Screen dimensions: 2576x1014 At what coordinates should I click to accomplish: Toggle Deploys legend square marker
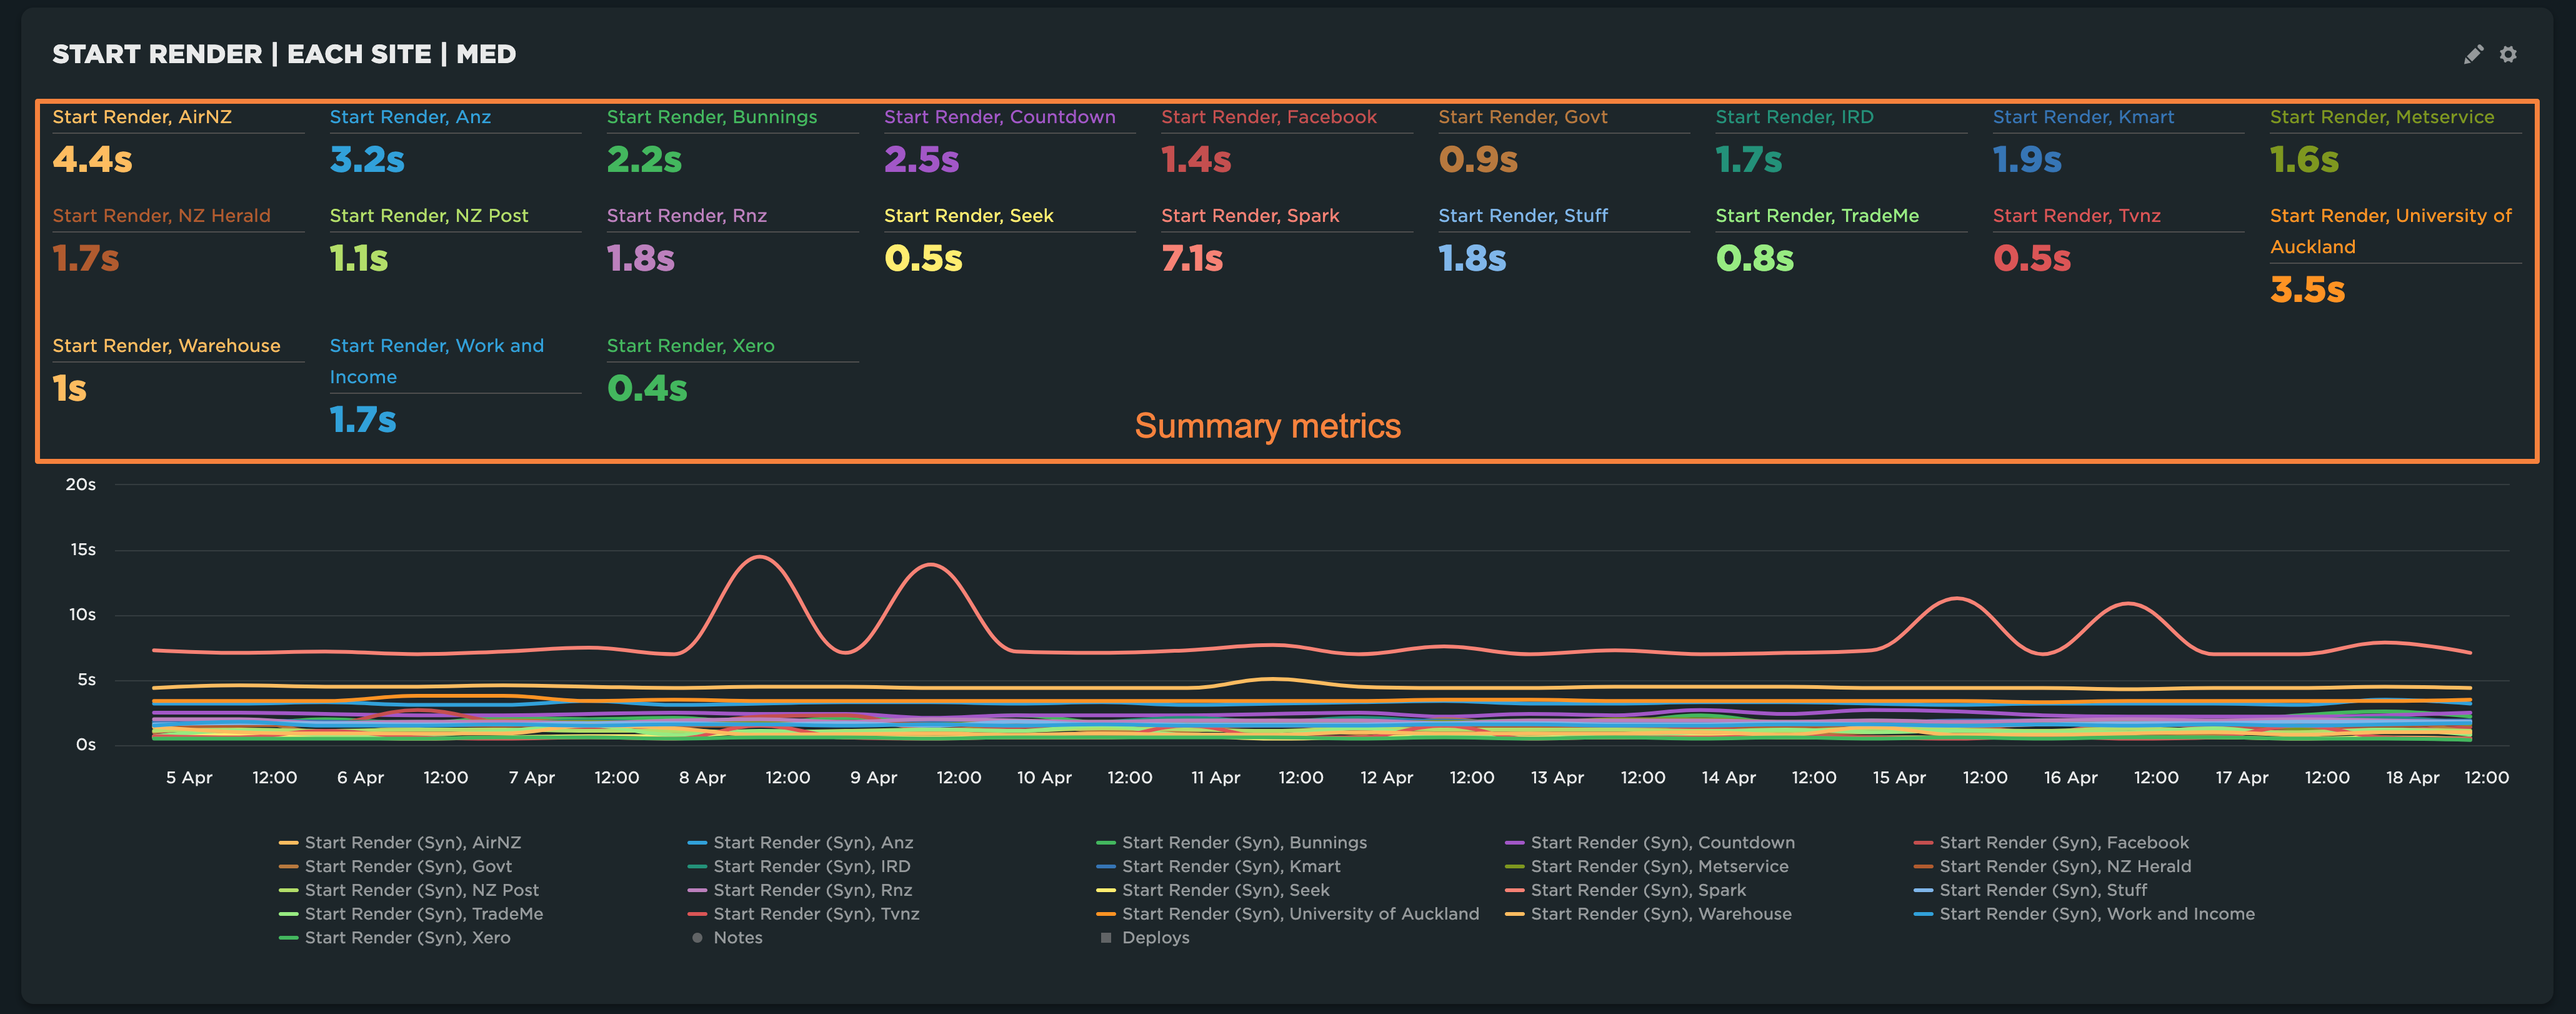(1106, 938)
